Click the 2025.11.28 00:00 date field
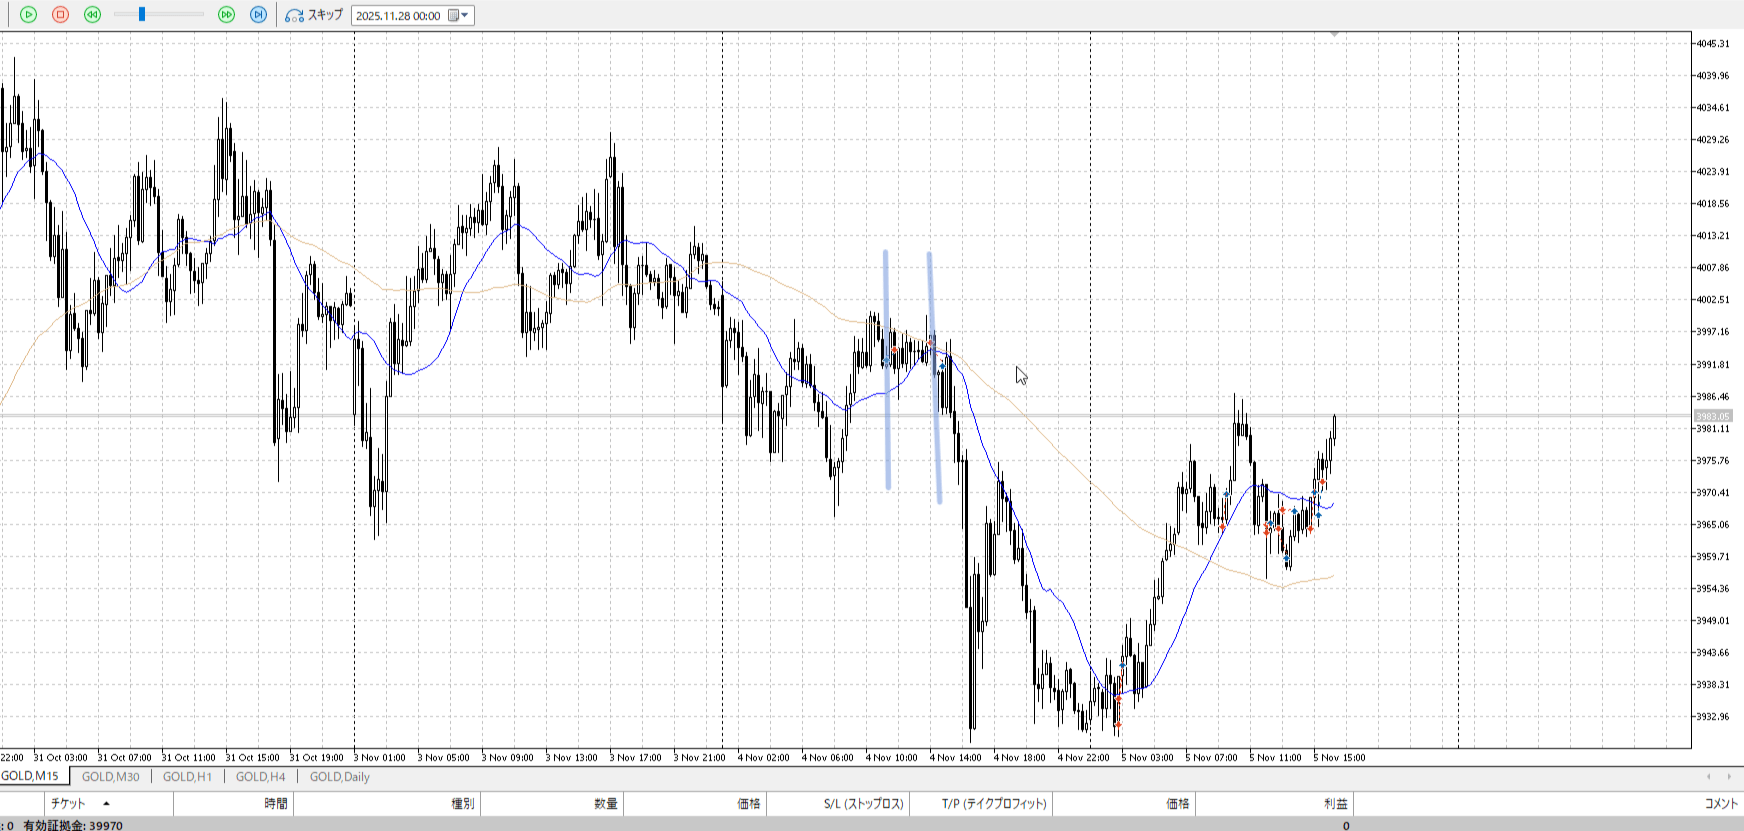1744x831 pixels. click(x=398, y=15)
